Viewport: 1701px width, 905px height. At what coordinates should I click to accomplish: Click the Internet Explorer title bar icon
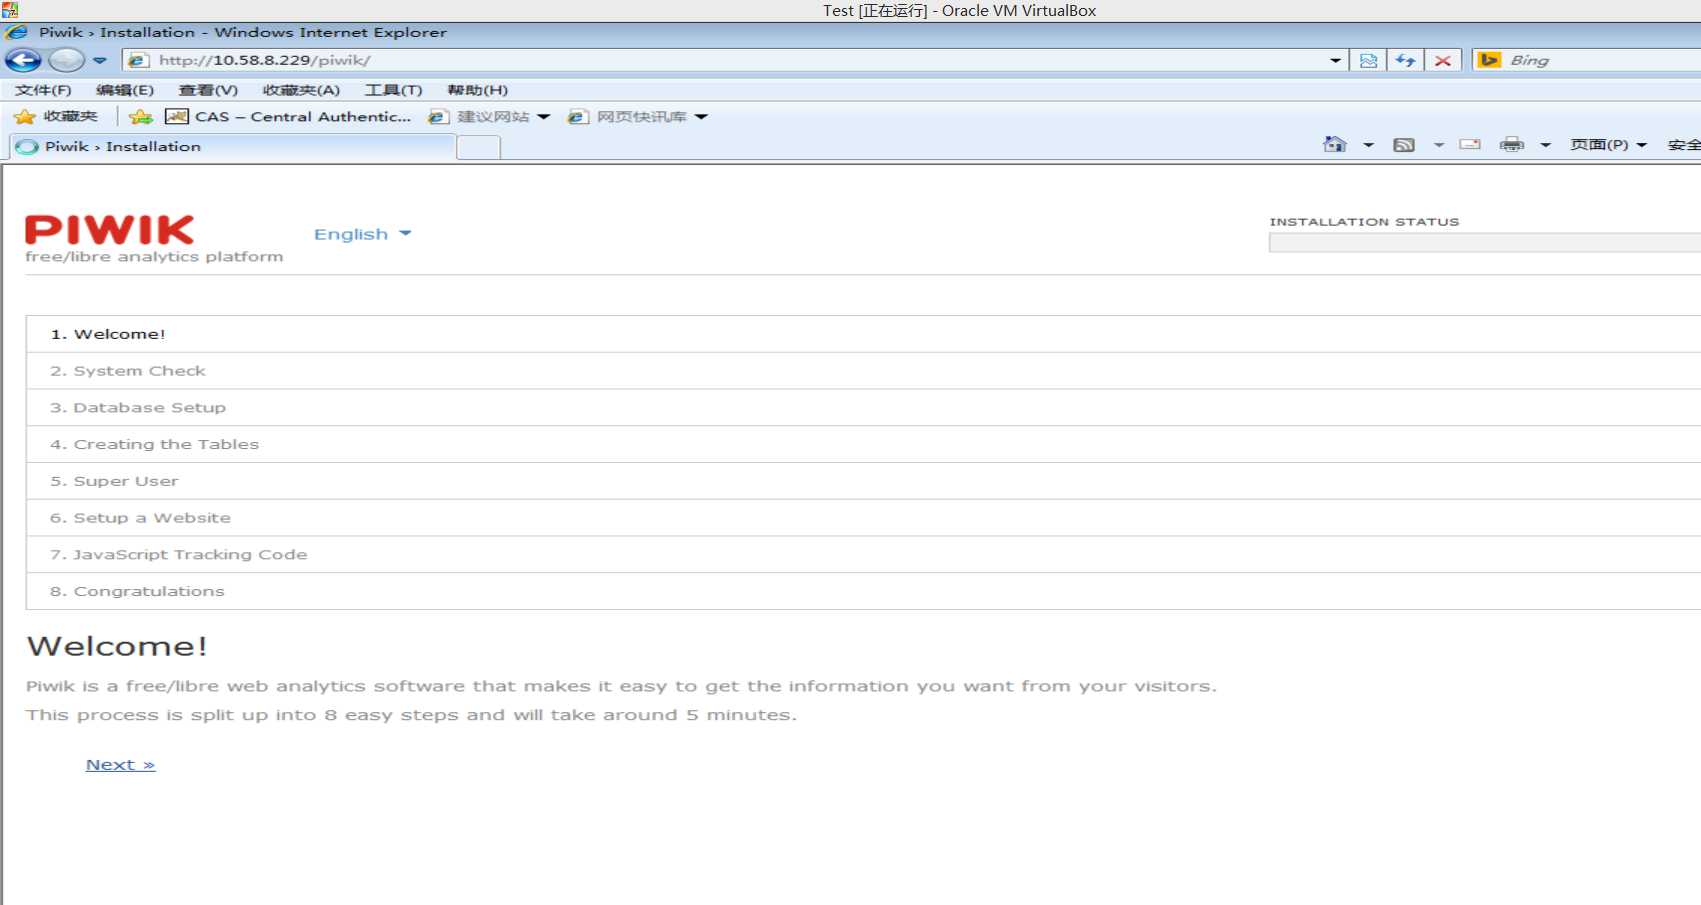pyautogui.click(x=17, y=32)
